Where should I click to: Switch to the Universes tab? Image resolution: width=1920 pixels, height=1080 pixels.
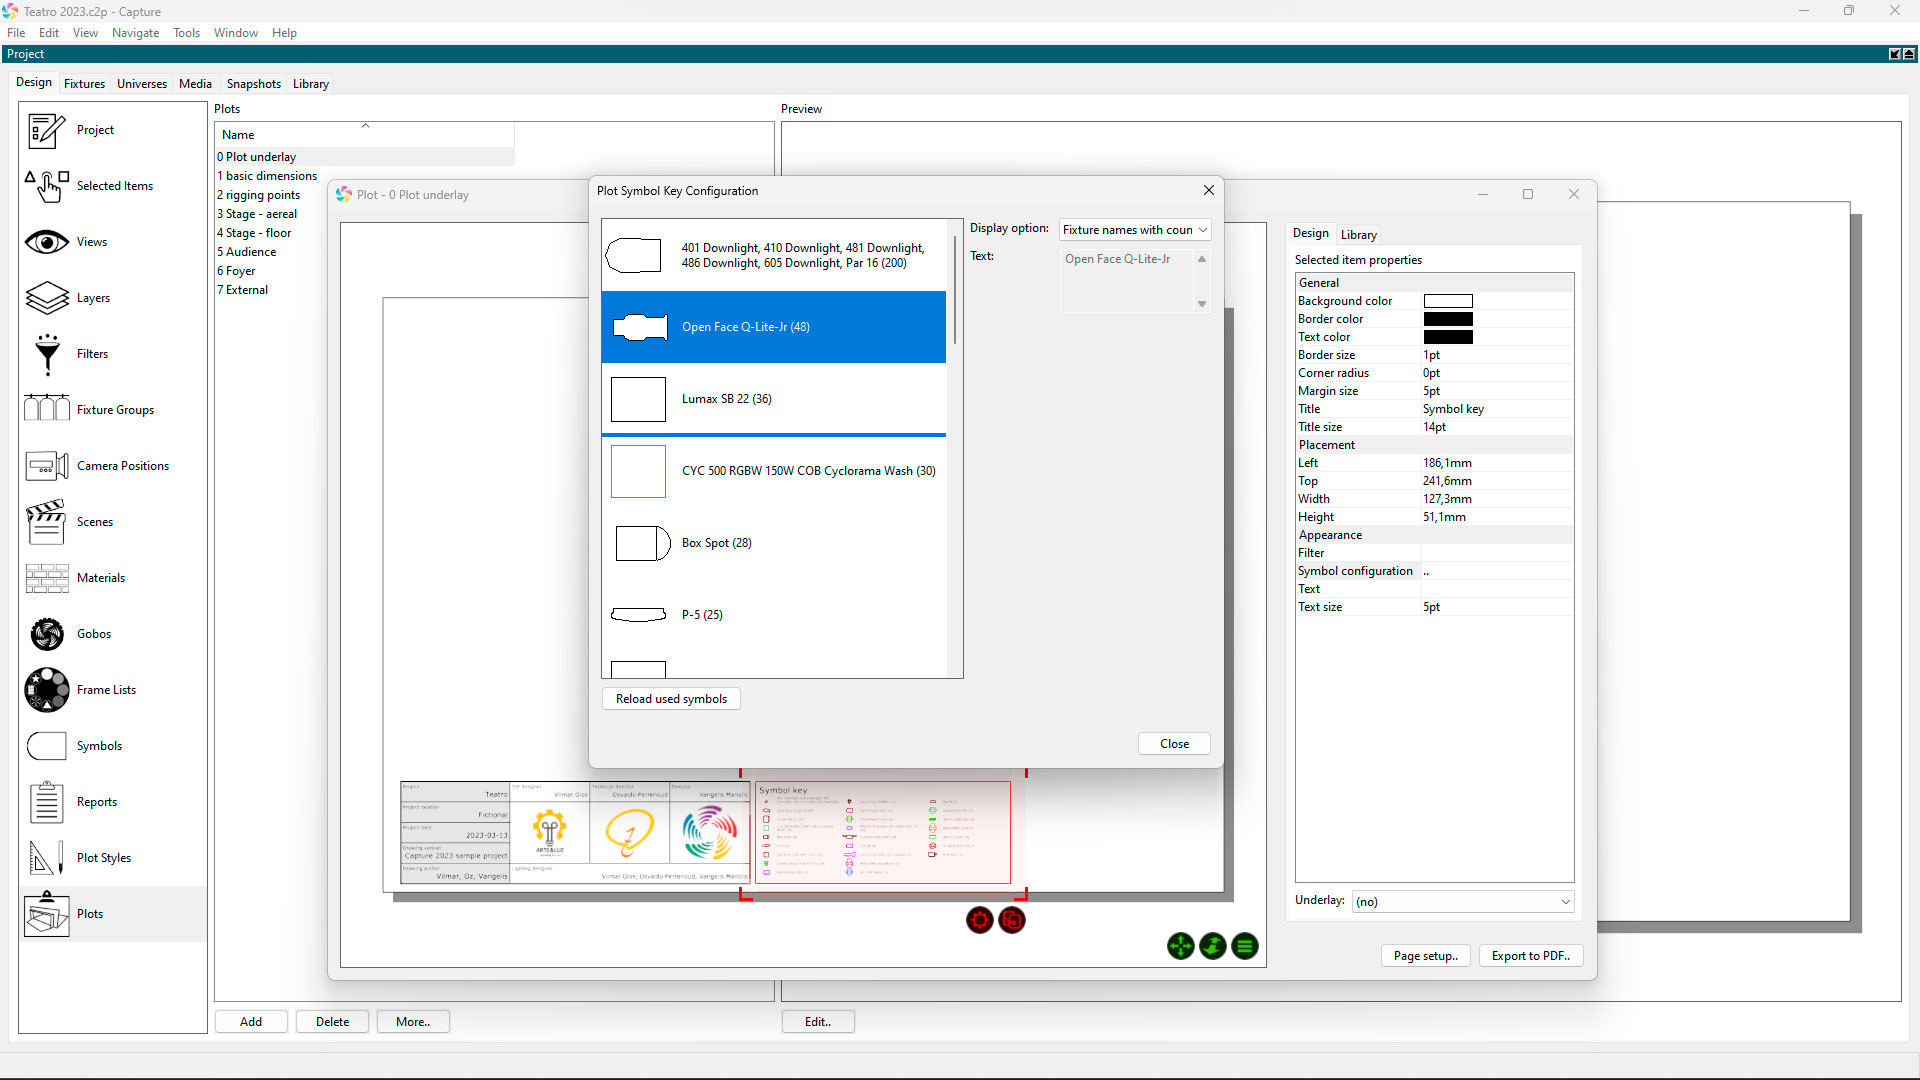tap(142, 84)
